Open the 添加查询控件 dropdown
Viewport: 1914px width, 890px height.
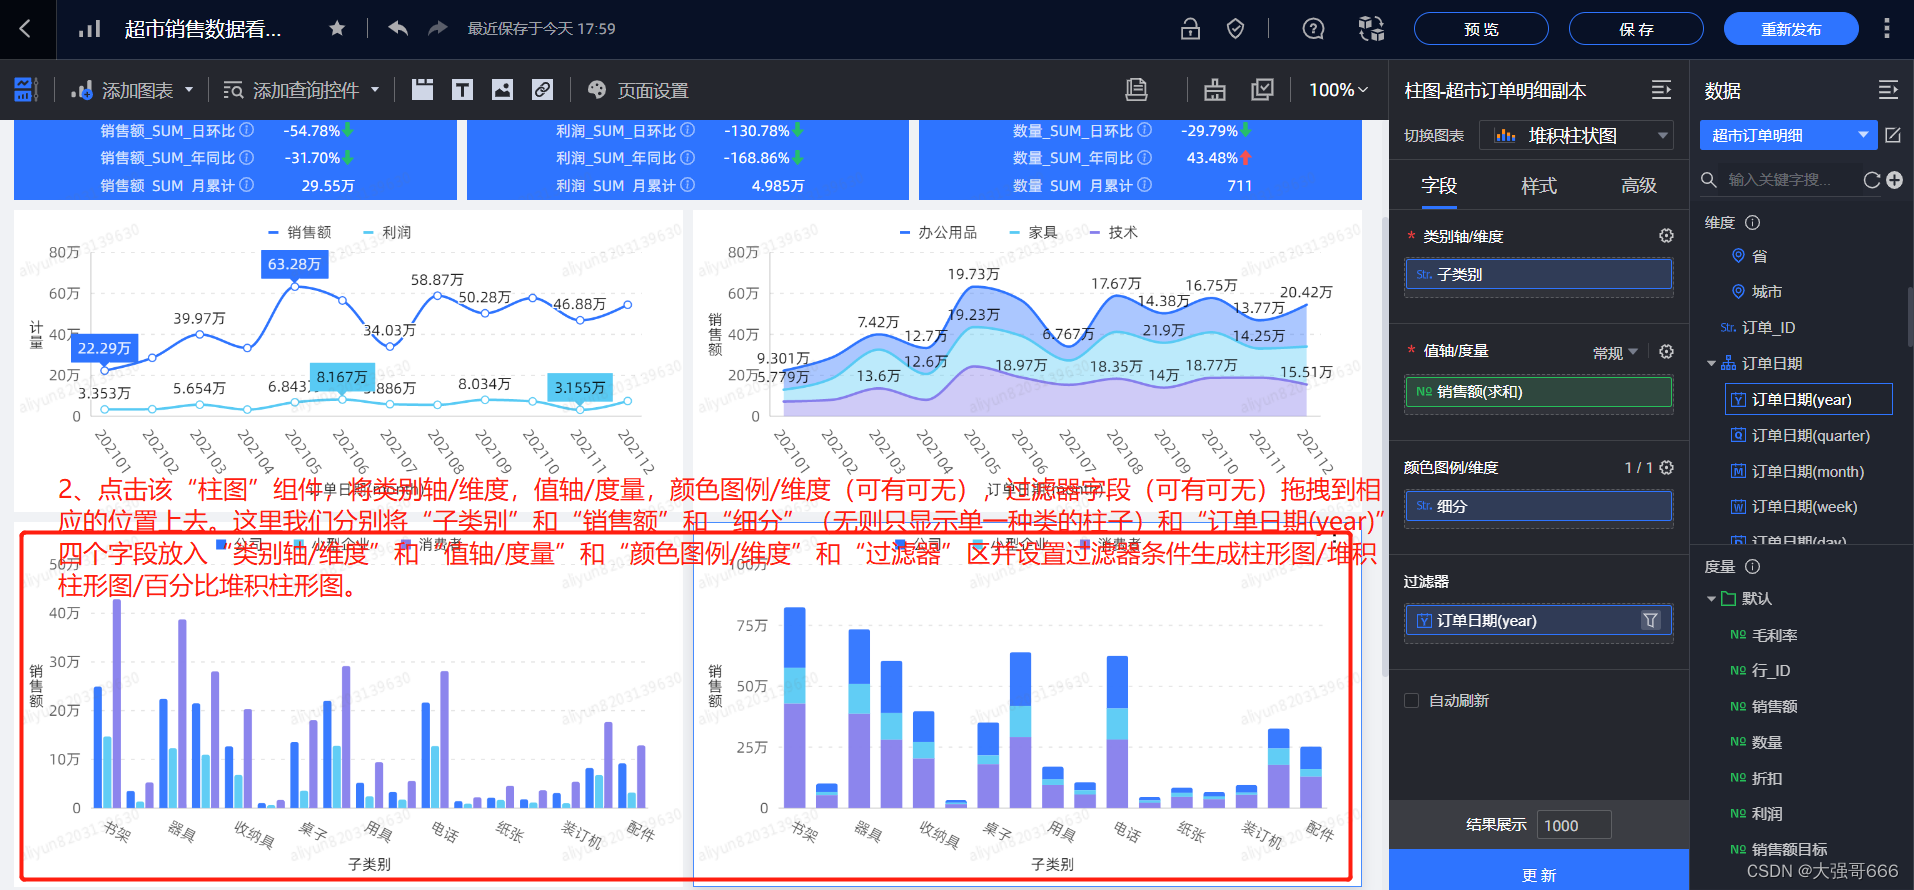[301, 90]
